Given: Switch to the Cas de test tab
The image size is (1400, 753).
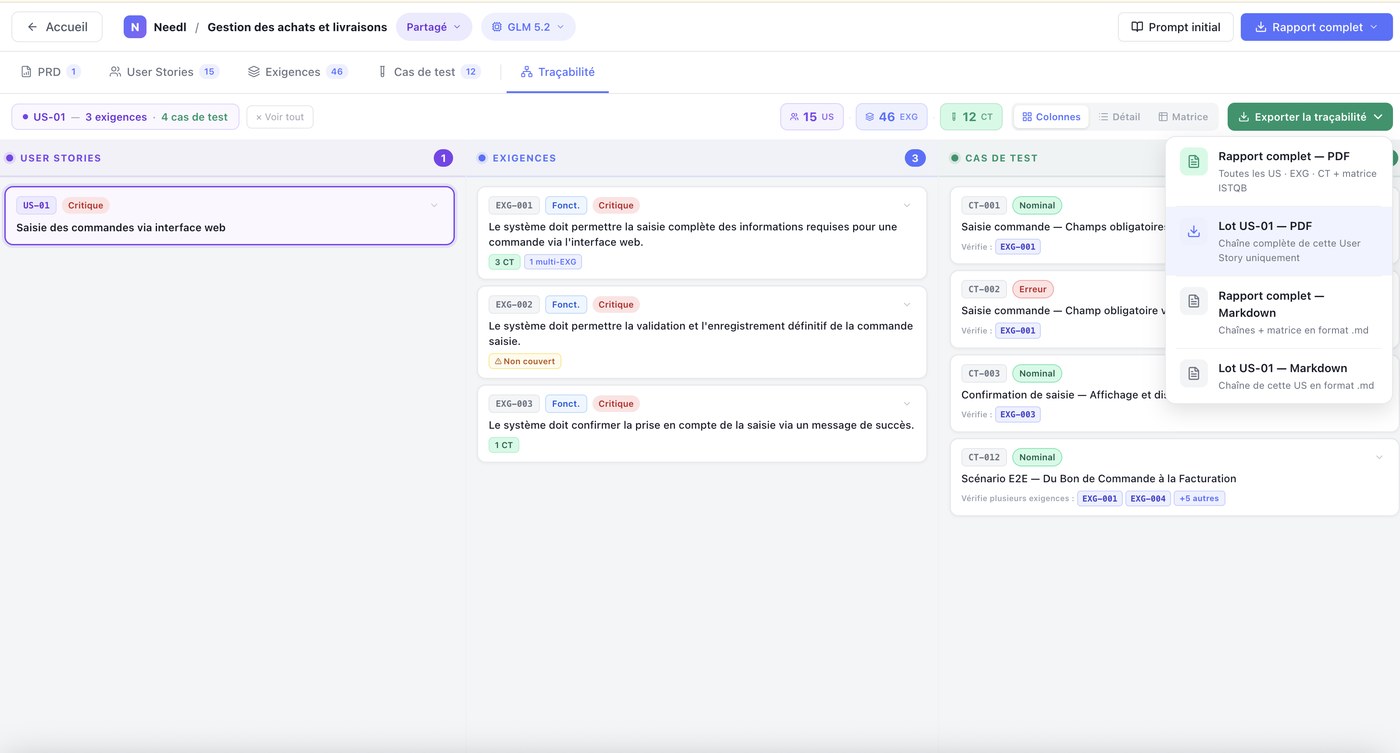Looking at the screenshot, I should click(x=429, y=72).
